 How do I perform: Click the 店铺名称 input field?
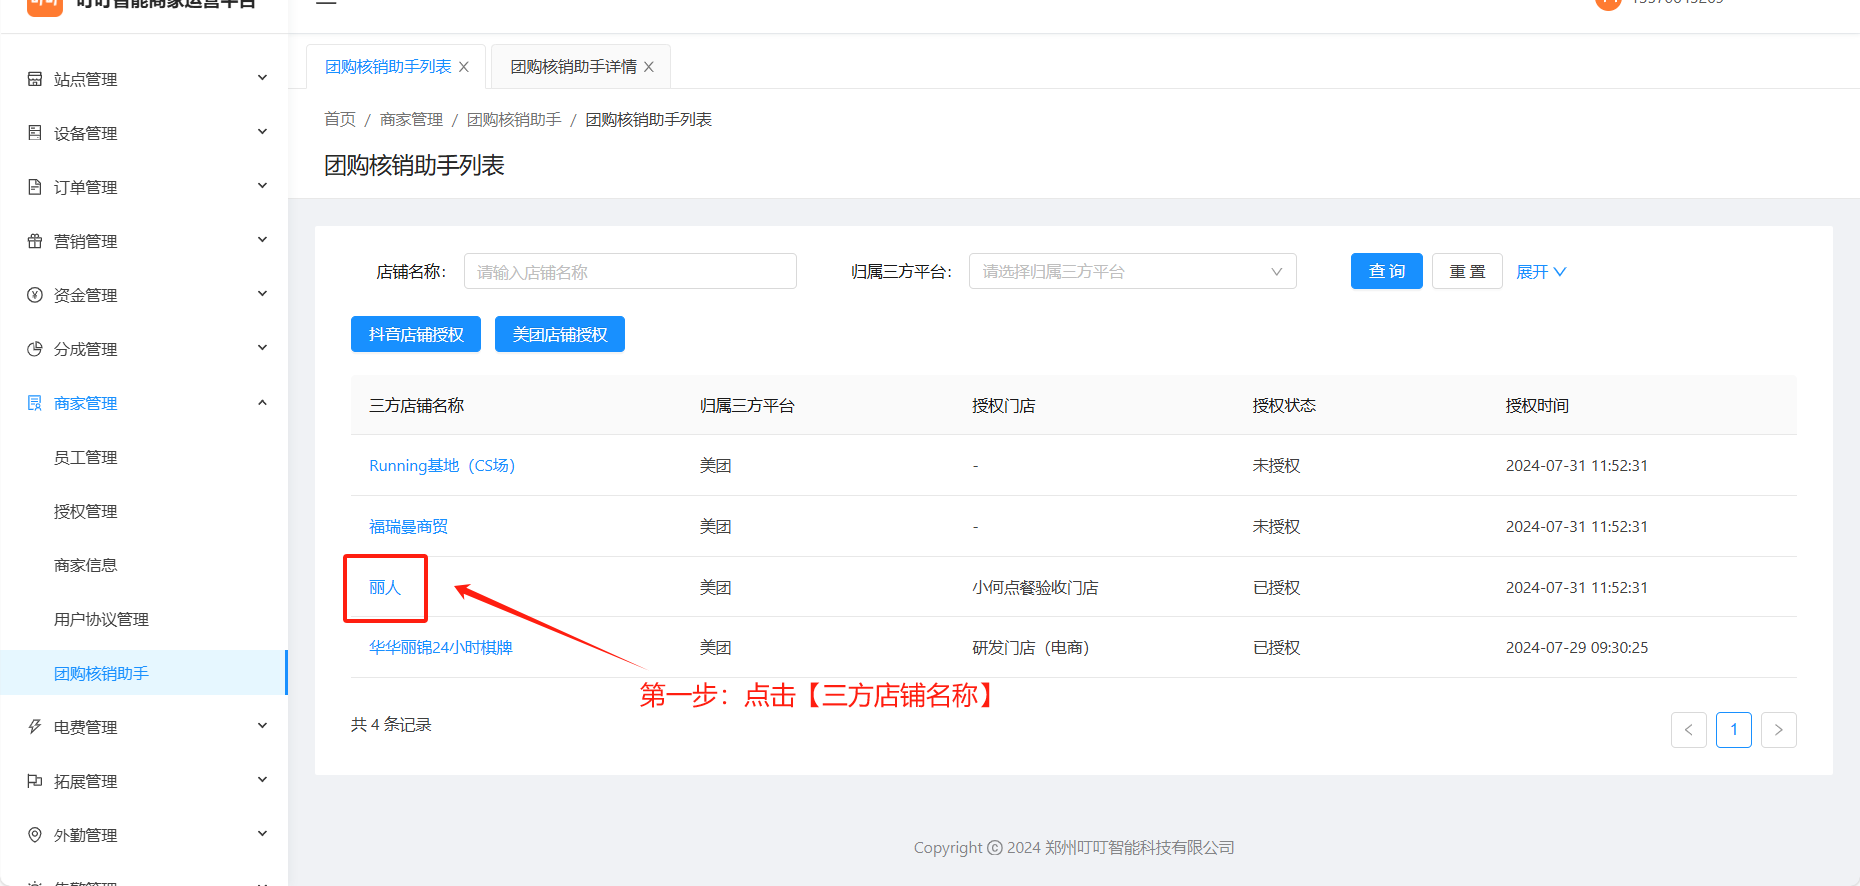point(630,272)
